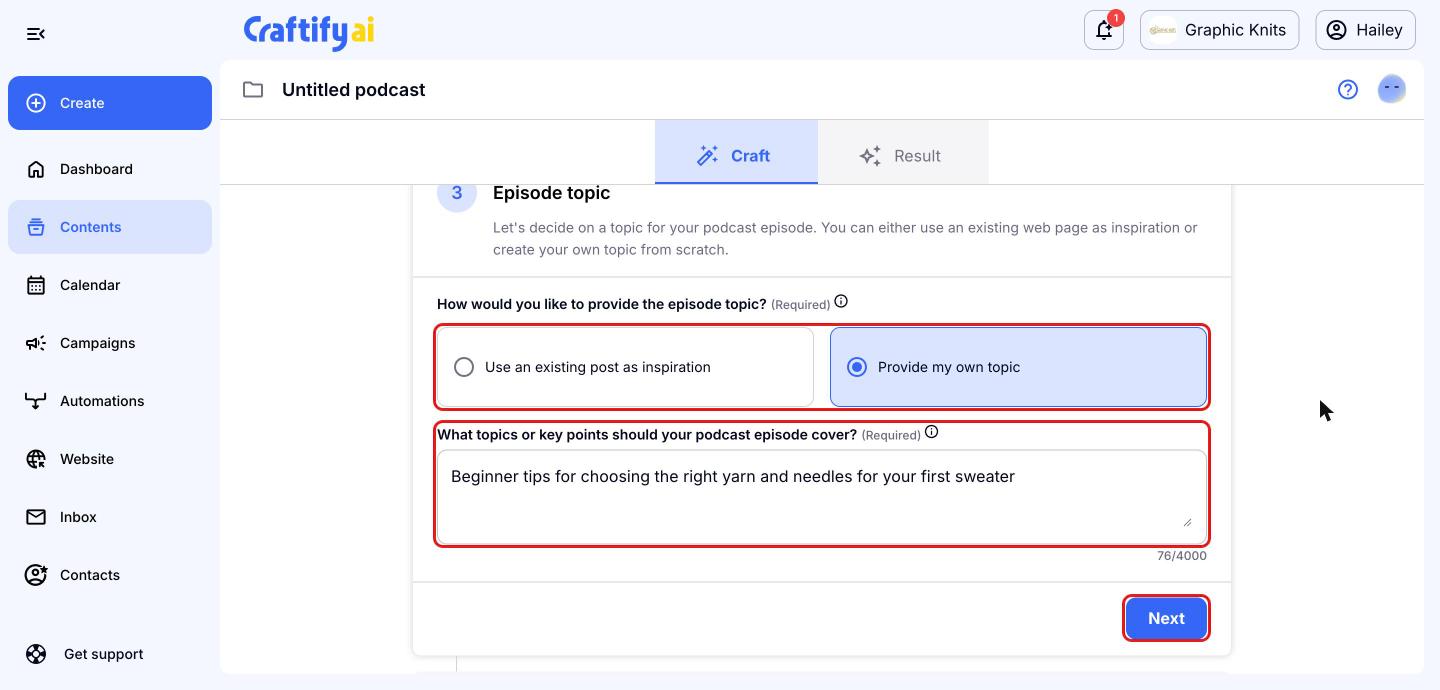The image size is (1440, 690).
Task: Open Dashboard from the sidebar
Action: (110, 169)
